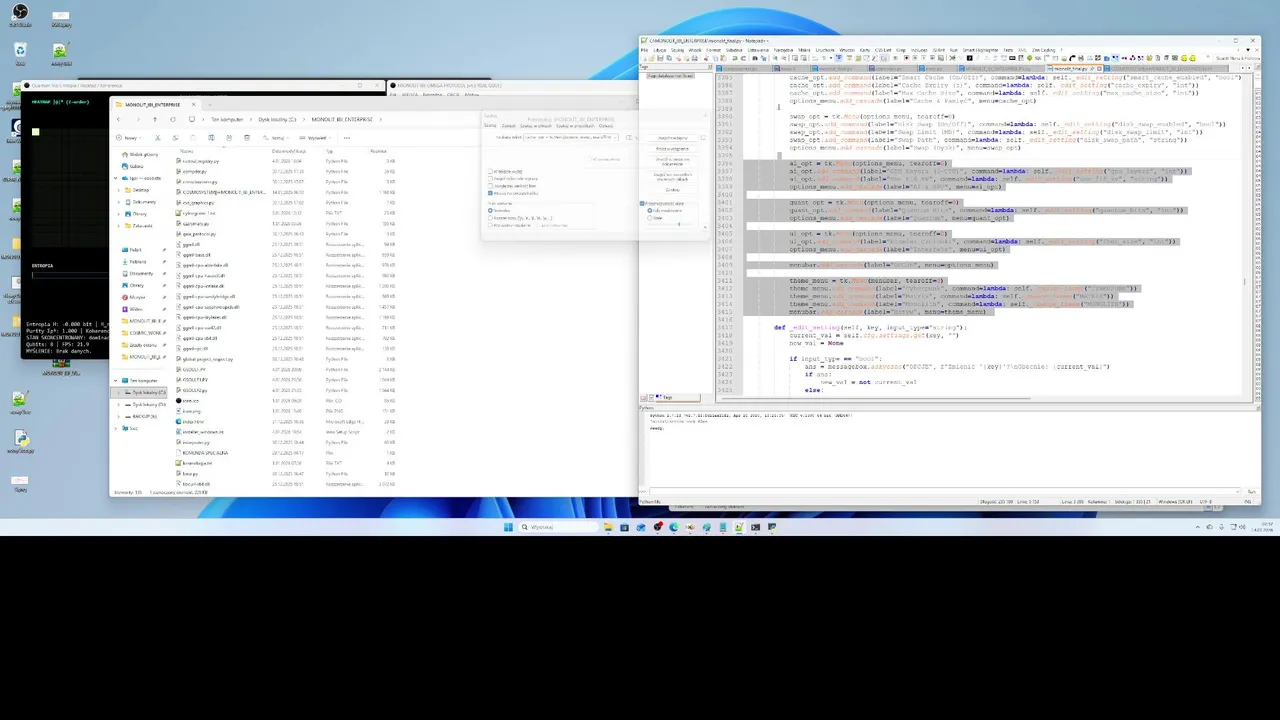
Task: Switch to the Zamień tab in Find dialog
Action: pos(509,126)
